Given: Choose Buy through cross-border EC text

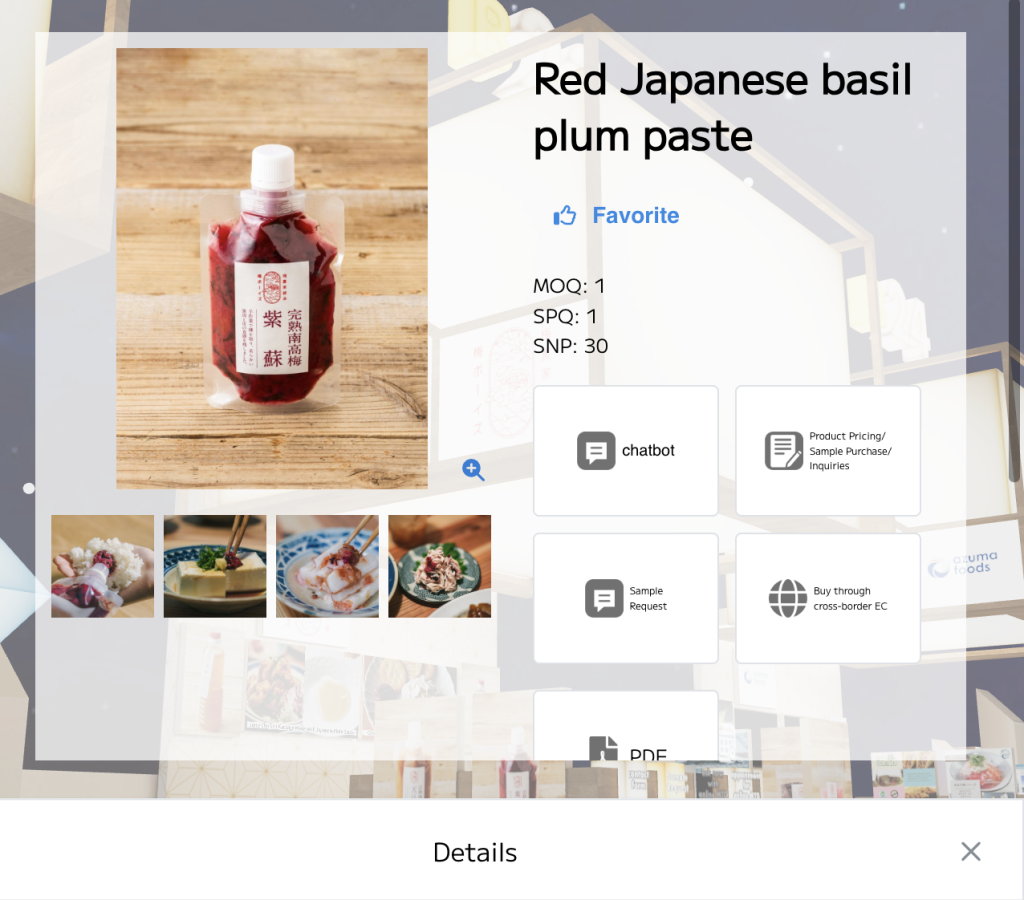Looking at the screenshot, I should pos(850,598).
